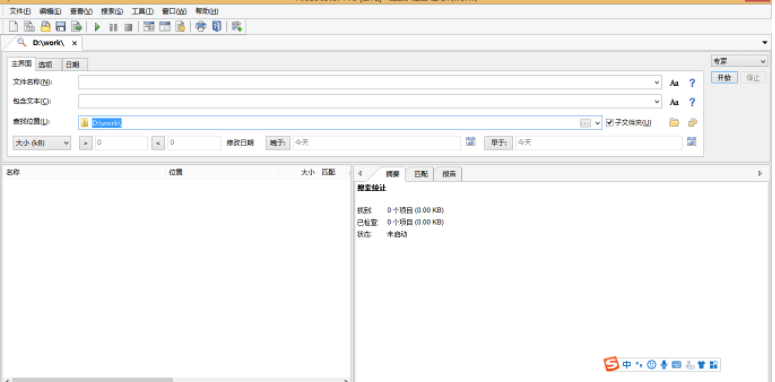Click magnifier icon on D:\work\ tab
This screenshot has height=382, width=775.
tap(21, 42)
